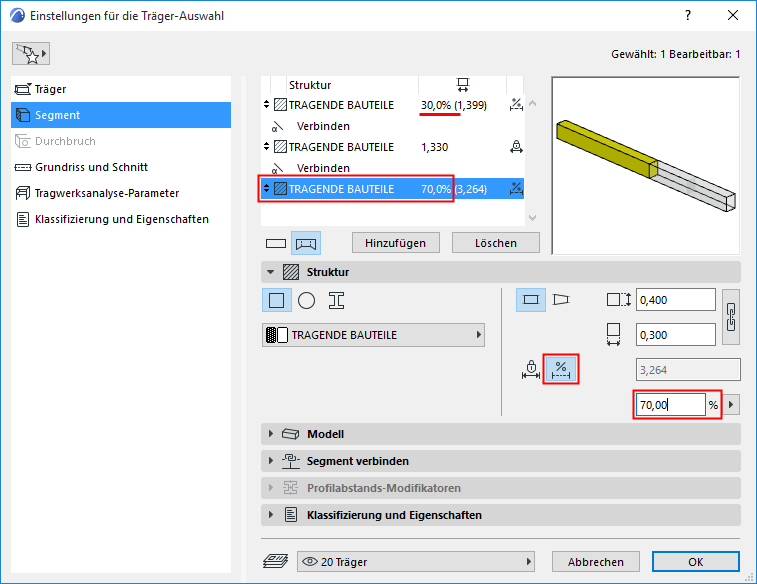Select TRAGENDE BAUTEILE row with 1,330
The width and height of the screenshot is (757, 584).
[x=392, y=147]
